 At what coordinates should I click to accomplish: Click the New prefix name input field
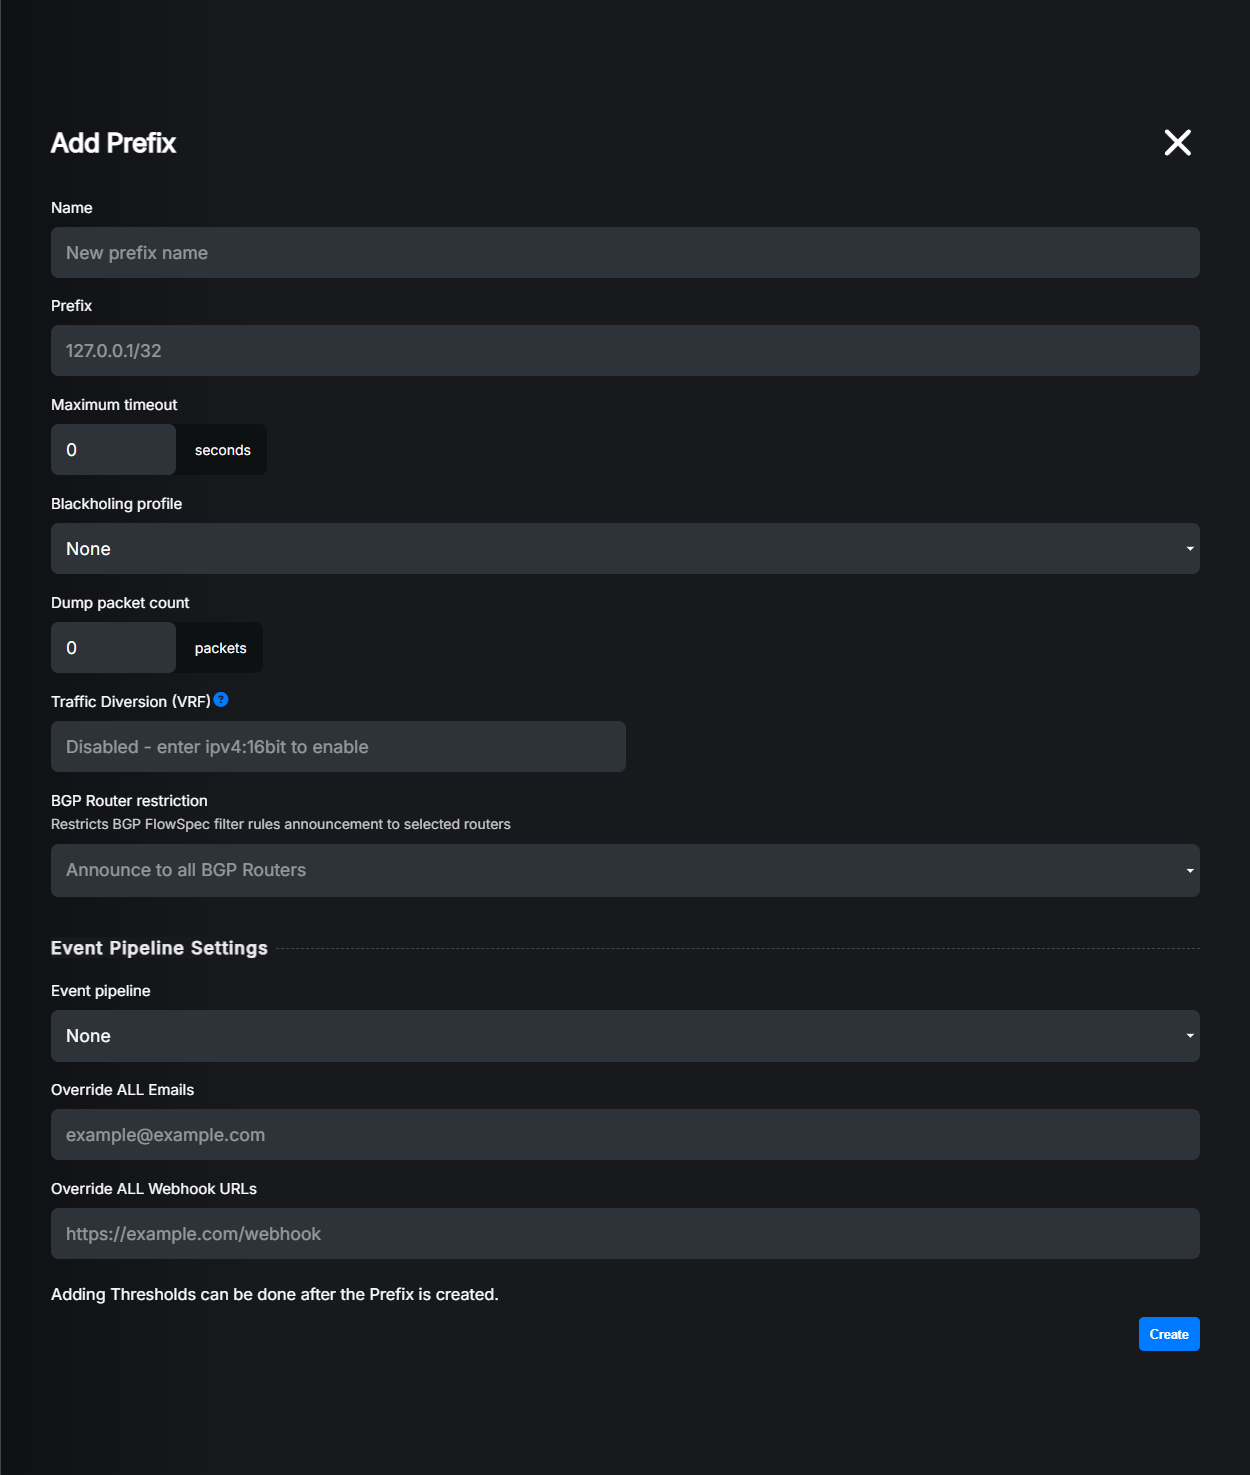pos(625,252)
